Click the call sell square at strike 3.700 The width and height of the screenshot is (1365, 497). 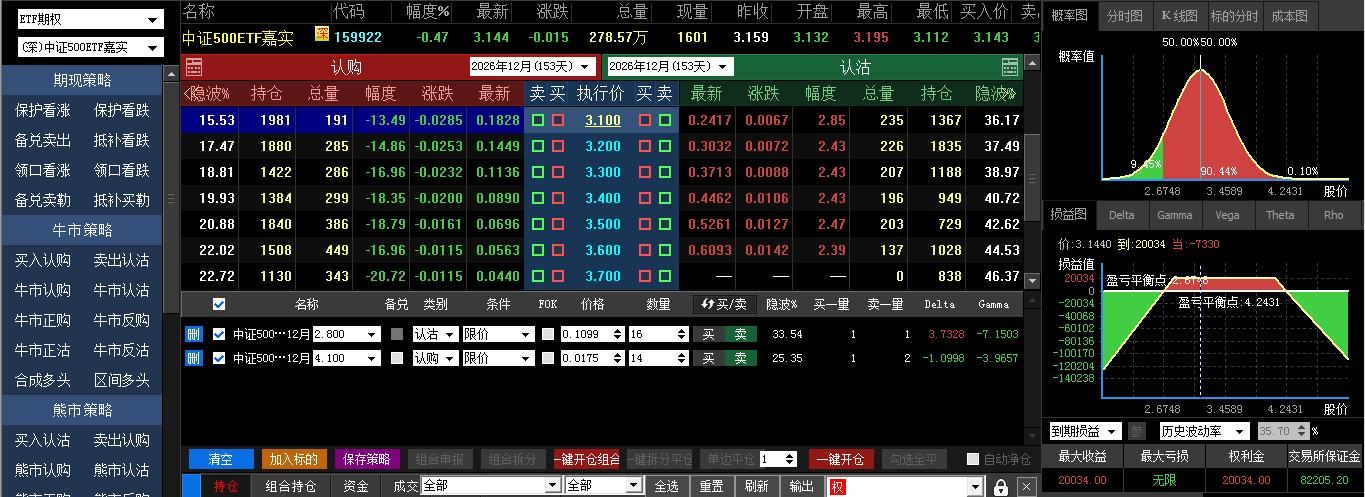coord(539,276)
